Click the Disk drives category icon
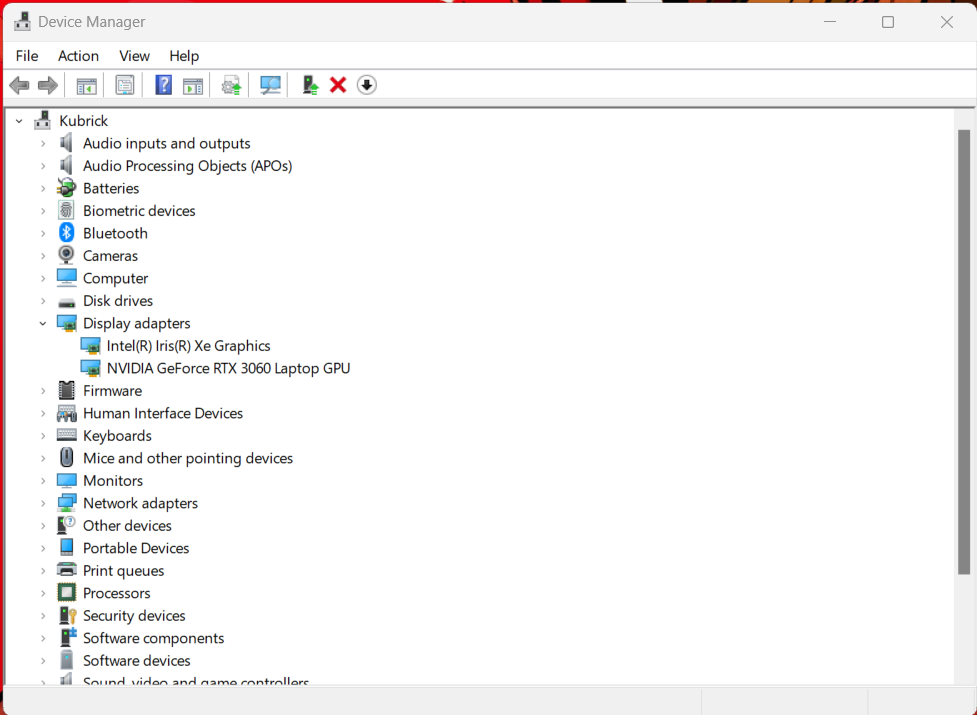The image size is (977, 715). [x=67, y=302]
